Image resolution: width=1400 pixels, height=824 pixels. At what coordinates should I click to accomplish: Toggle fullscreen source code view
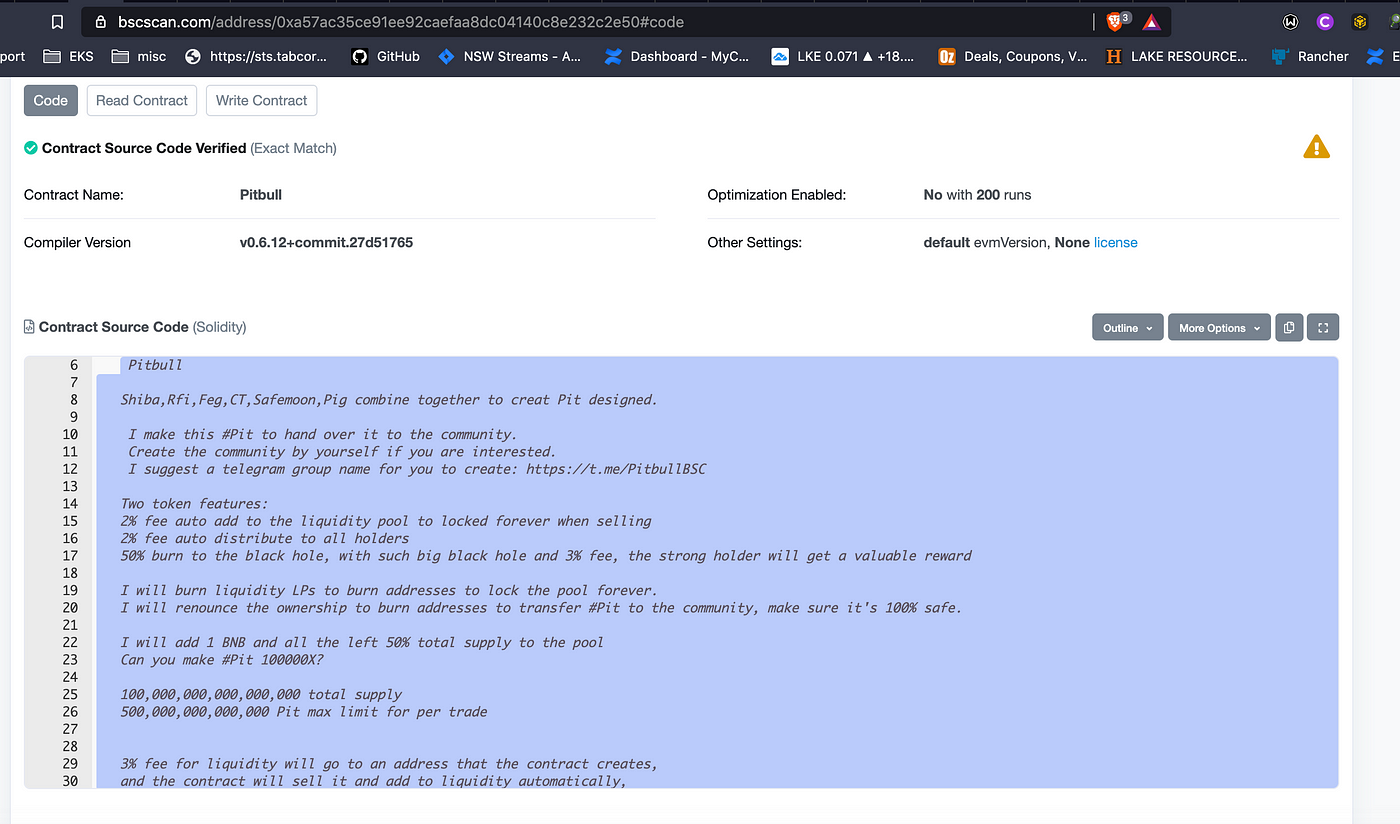[x=1323, y=327]
